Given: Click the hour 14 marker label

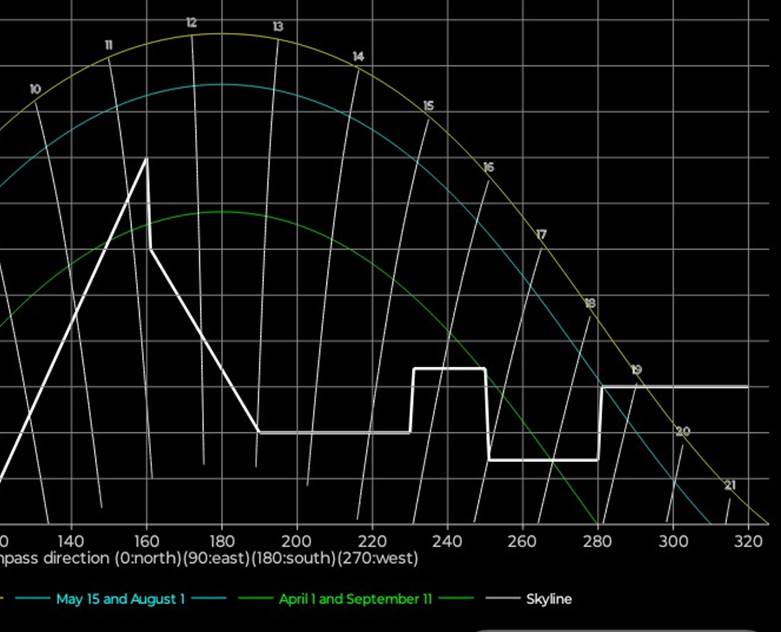Looking at the screenshot, I should [358, 57].
